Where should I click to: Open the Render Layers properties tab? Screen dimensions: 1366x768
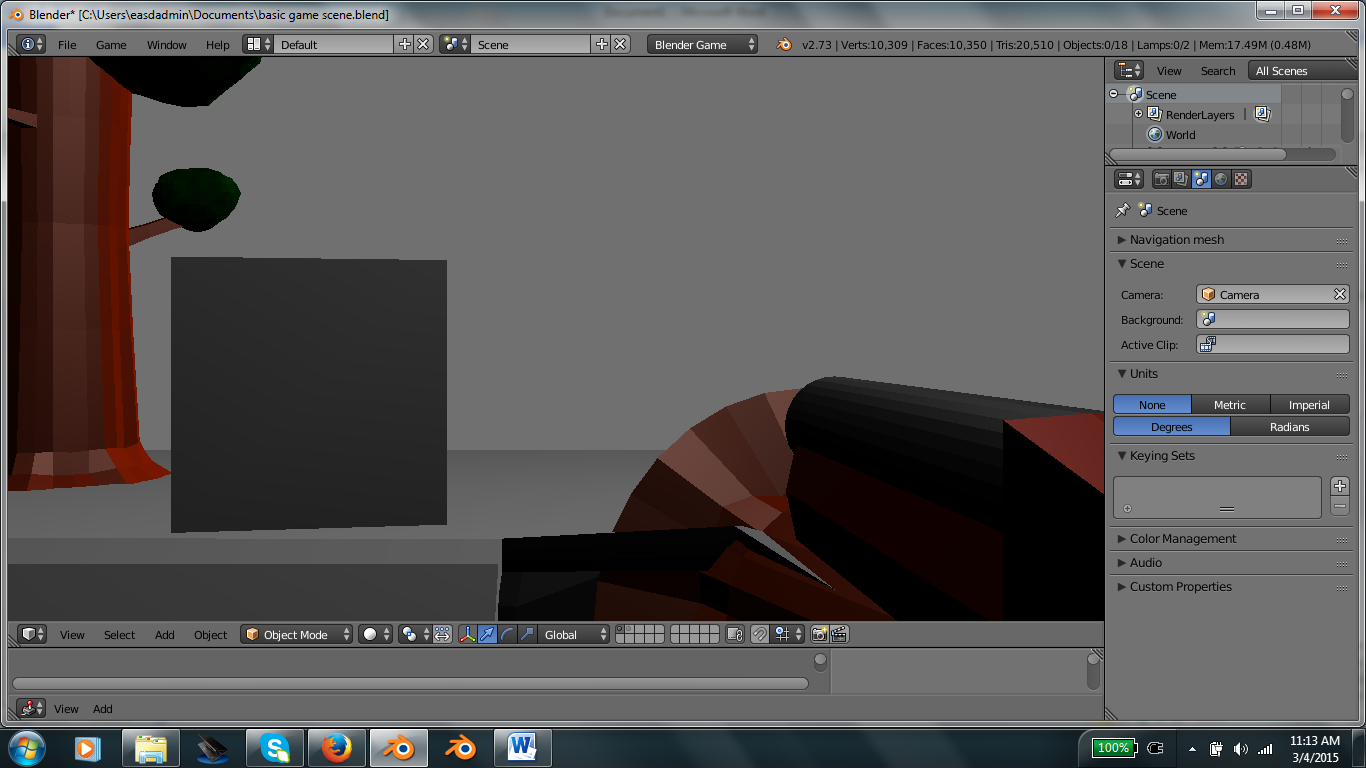pos(1181,179)
